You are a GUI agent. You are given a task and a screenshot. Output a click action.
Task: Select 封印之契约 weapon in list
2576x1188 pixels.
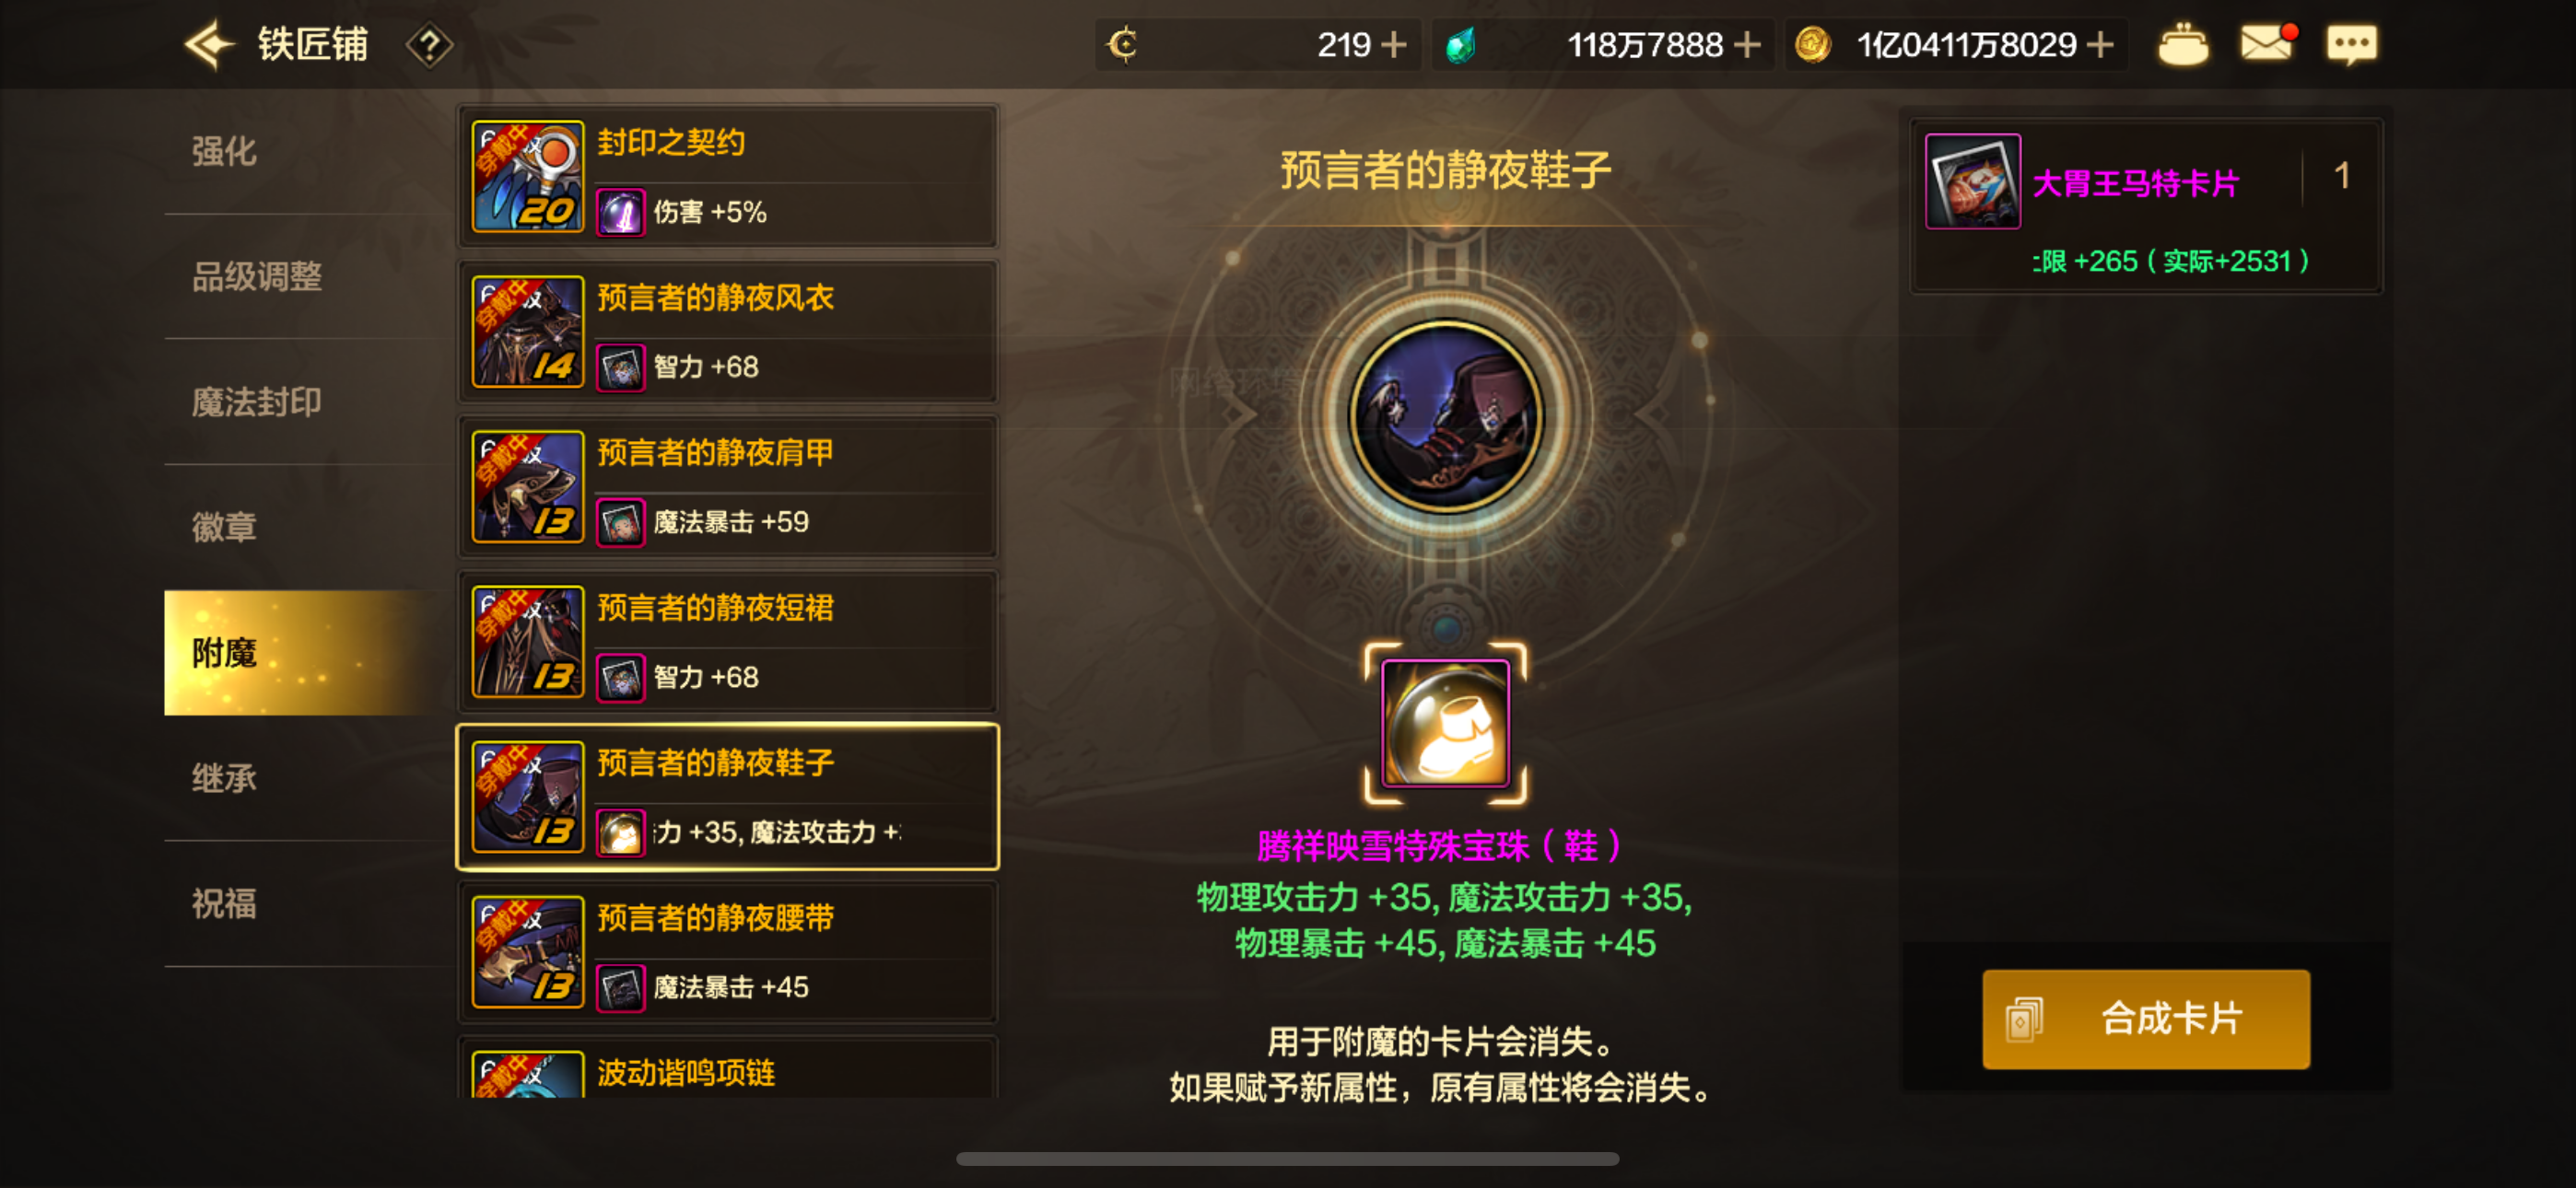click(x=728, y=177)
